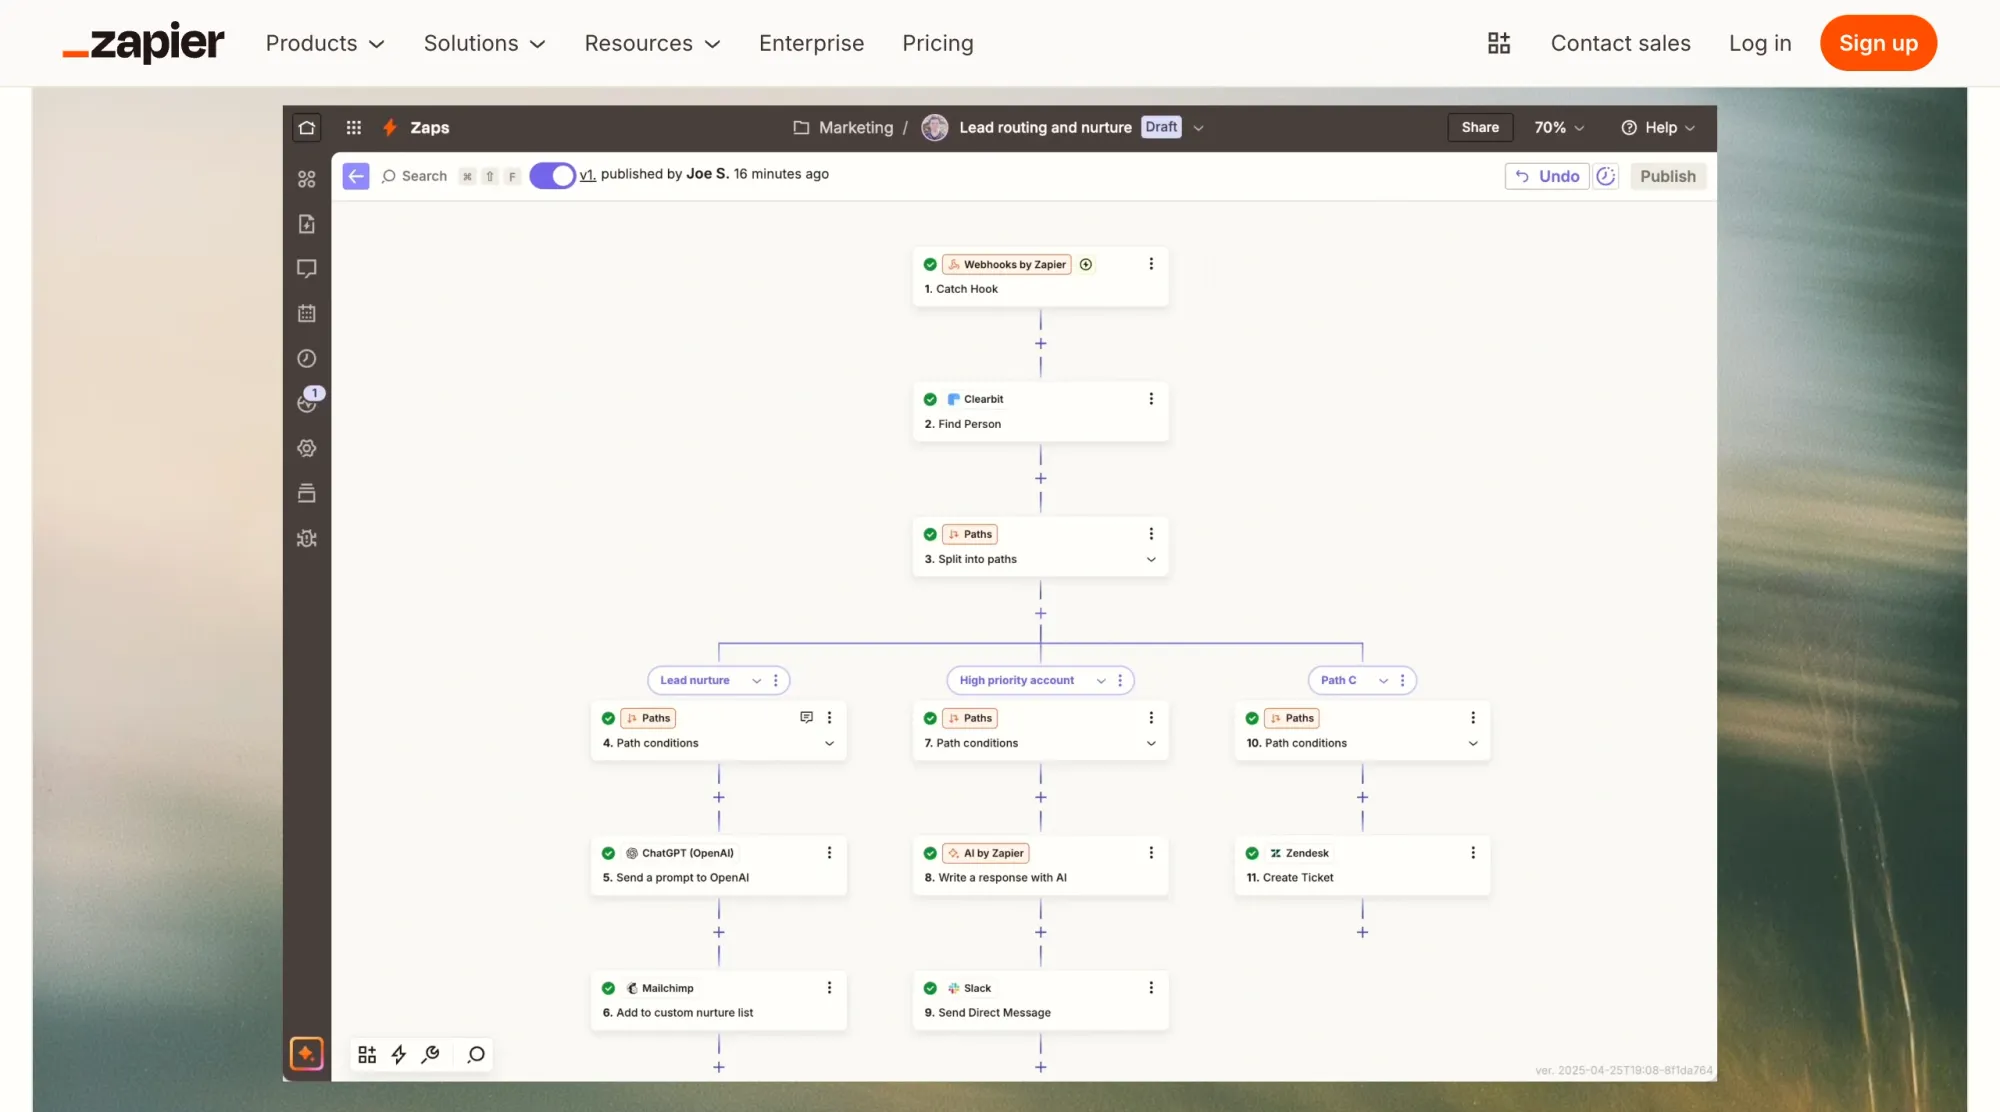2000x1112 pixels.
Task: Click Log in
Action: pyautogui.click(x=1760, y=43)
